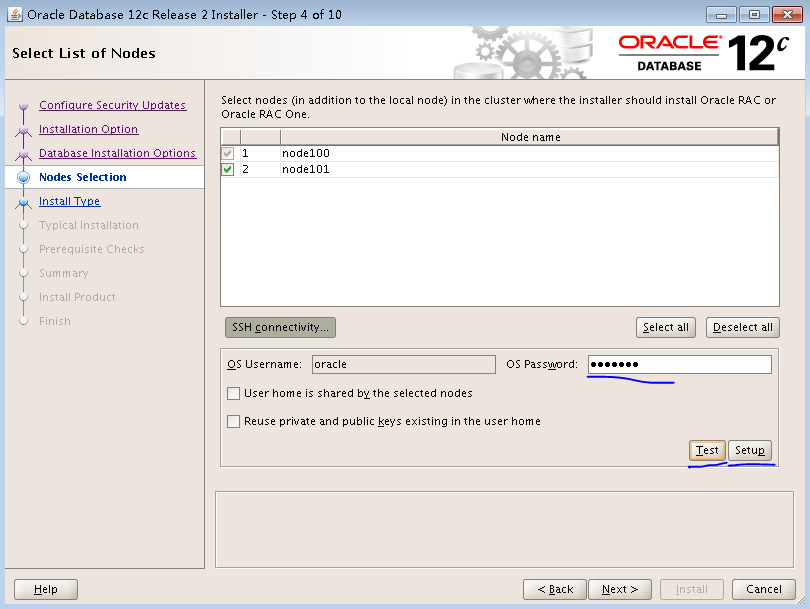Click the Java installer icon in title bar
Image resolution: width=810 pixels, height=609 pixels.
click(14, 14)
